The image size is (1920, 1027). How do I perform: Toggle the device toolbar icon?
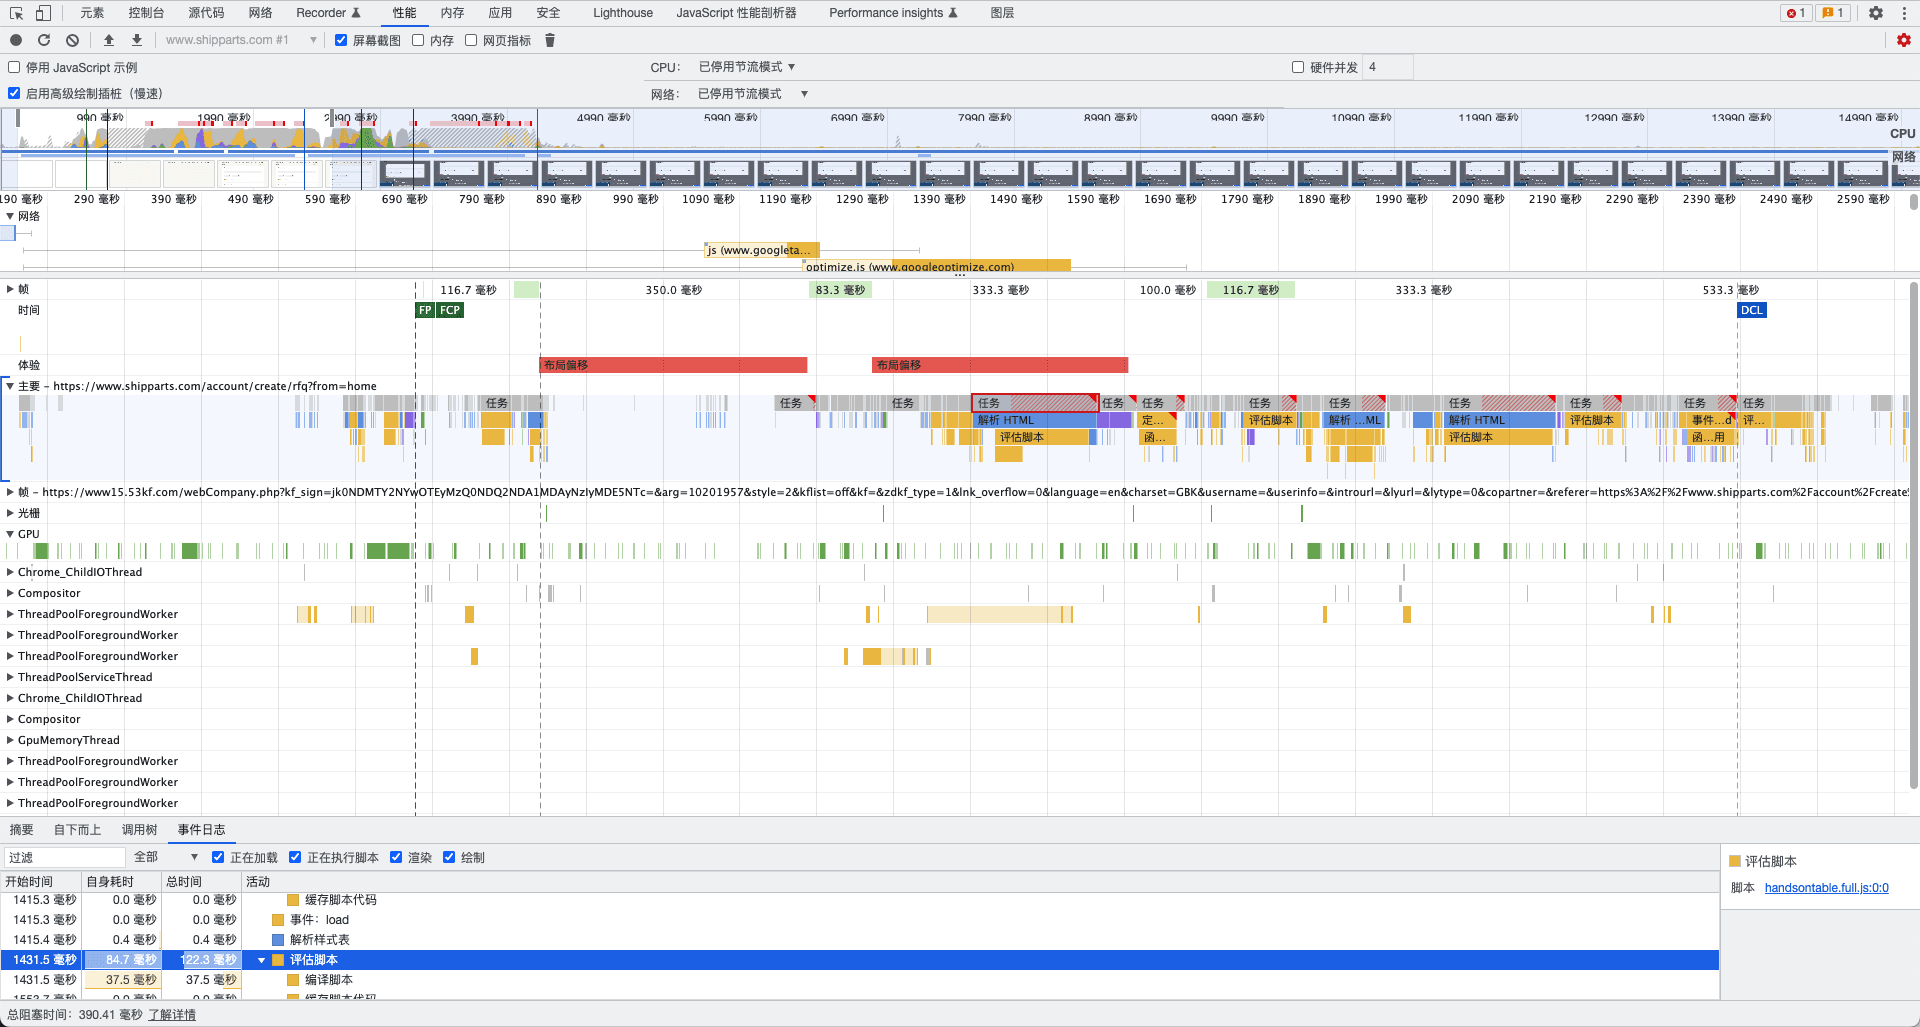point(43,13)
